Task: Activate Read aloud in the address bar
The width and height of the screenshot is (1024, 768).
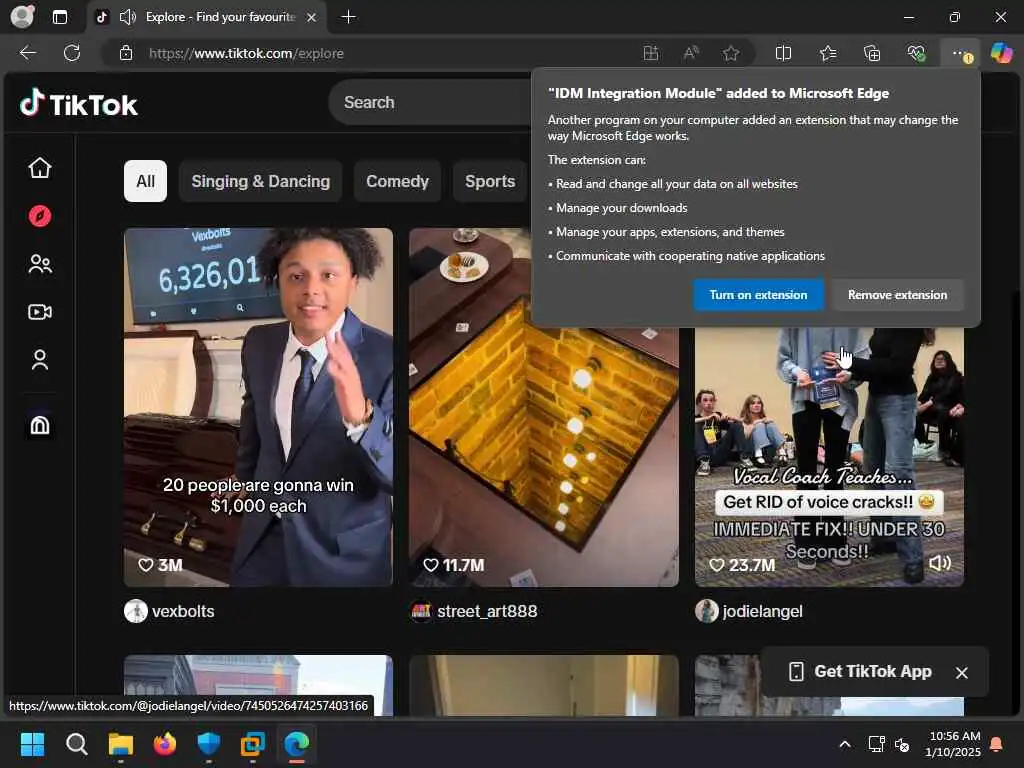Action: pyautogui.click(x=691, y=53)
